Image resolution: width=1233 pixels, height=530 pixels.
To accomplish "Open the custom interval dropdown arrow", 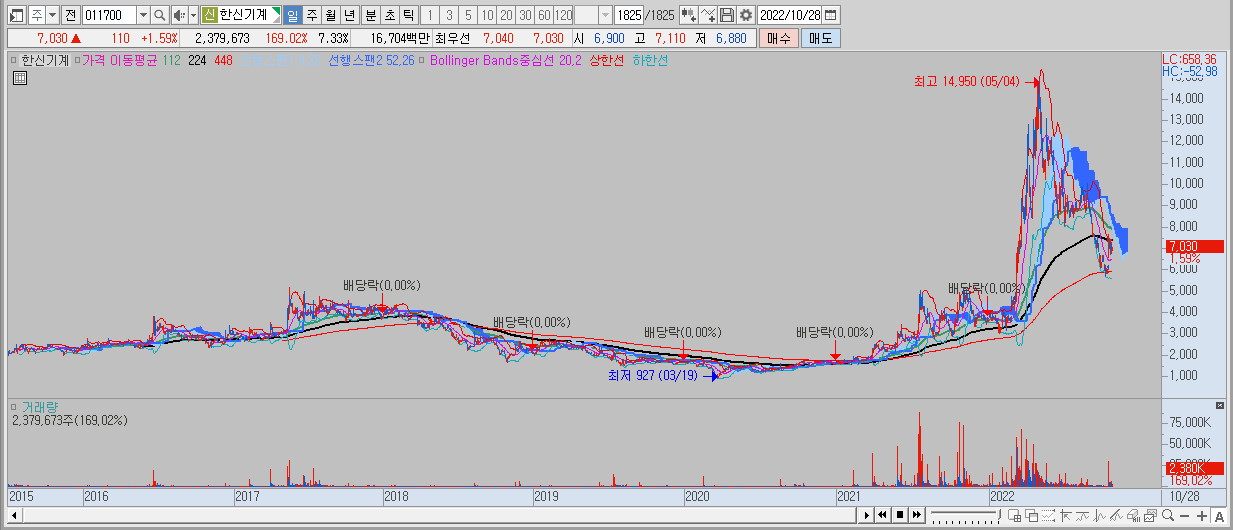I will (x=605, y=15).
